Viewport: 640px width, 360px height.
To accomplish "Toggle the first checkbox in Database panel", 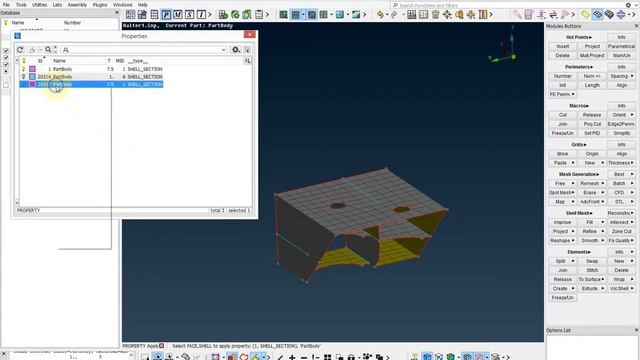I will [6, 51].
